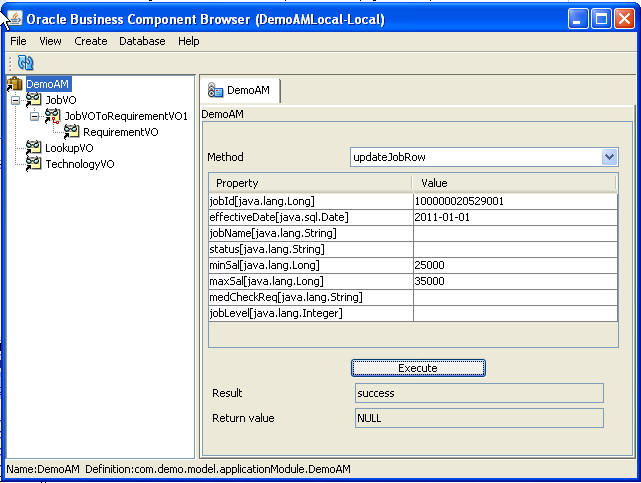641x483 pixels.
Task: Click the refresh toolbar icon
Action: [x=25, y=63]
